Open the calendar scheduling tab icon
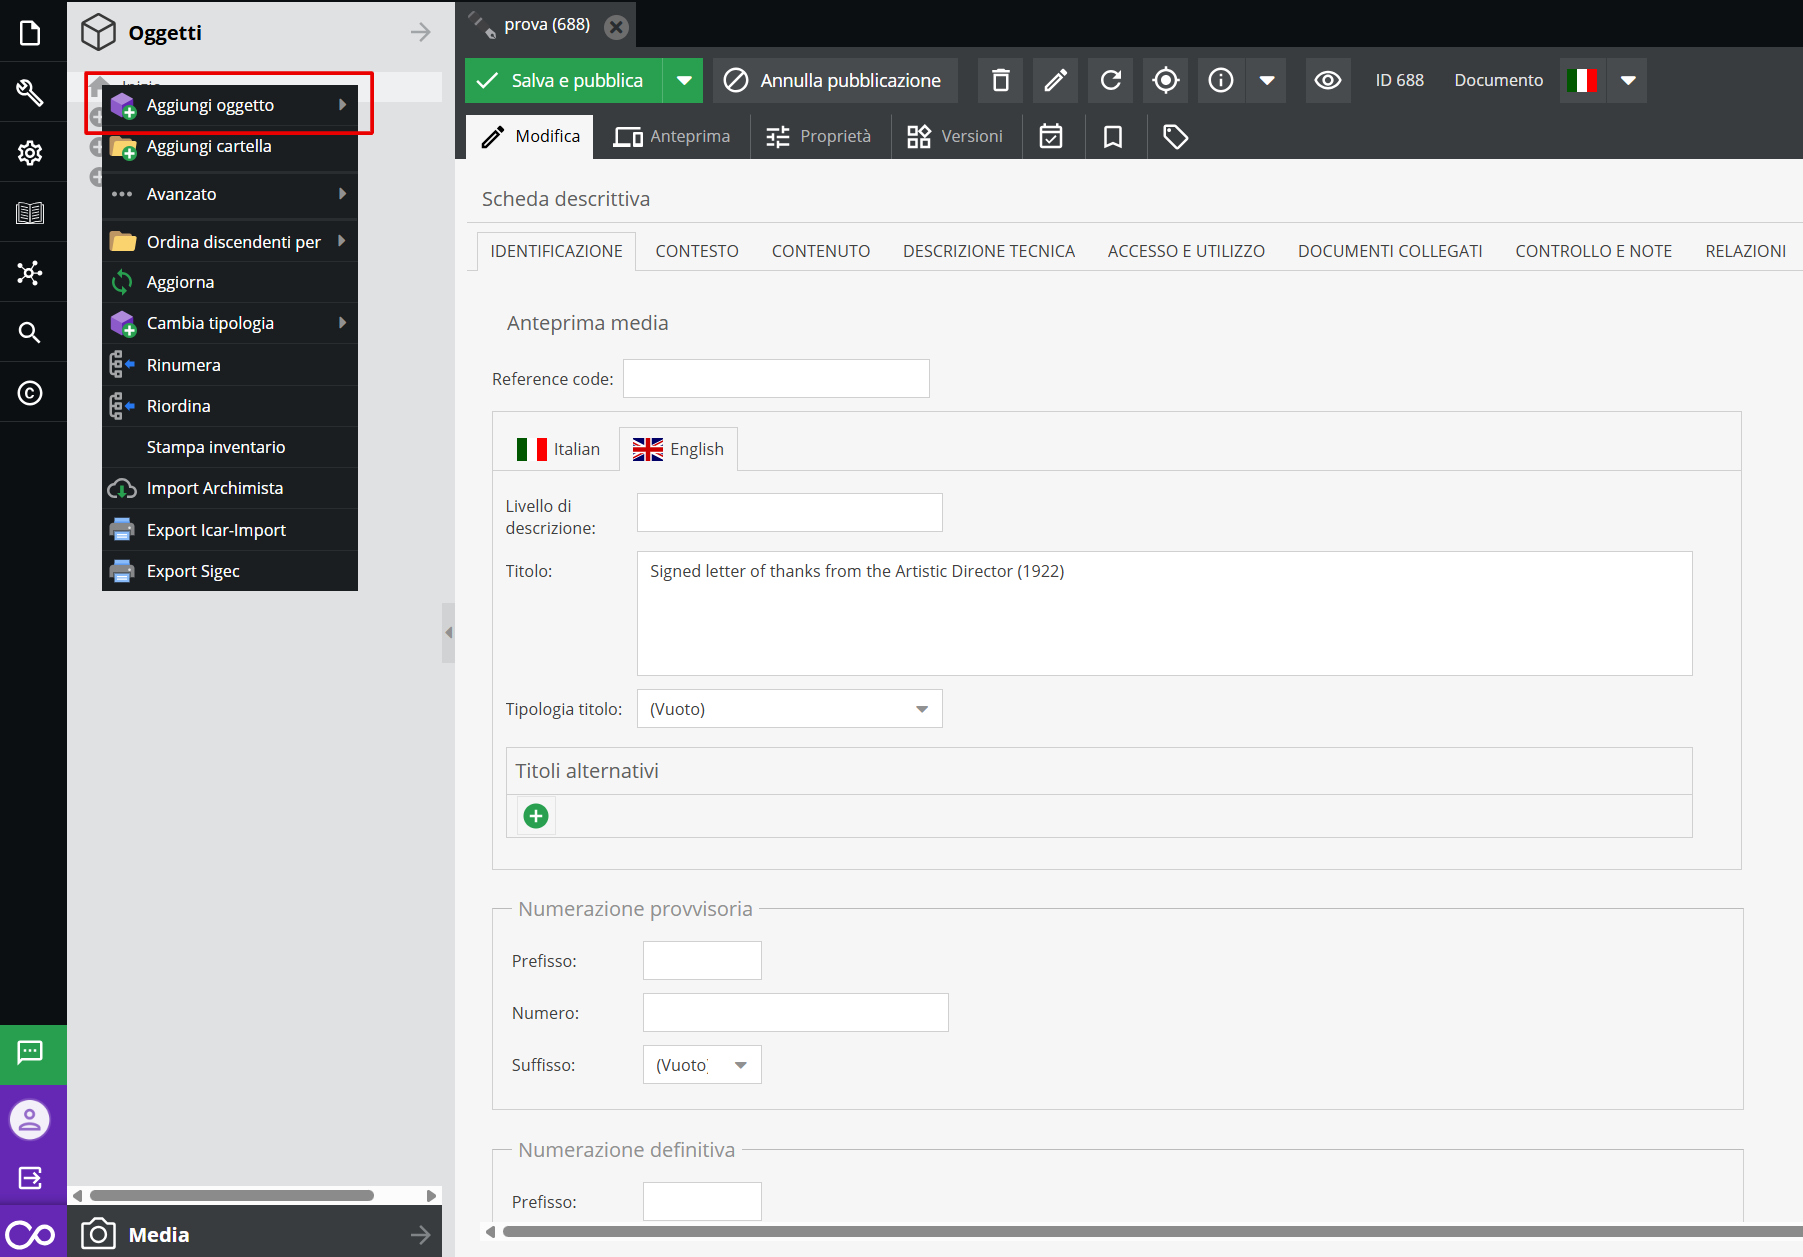 point(1051,137)
